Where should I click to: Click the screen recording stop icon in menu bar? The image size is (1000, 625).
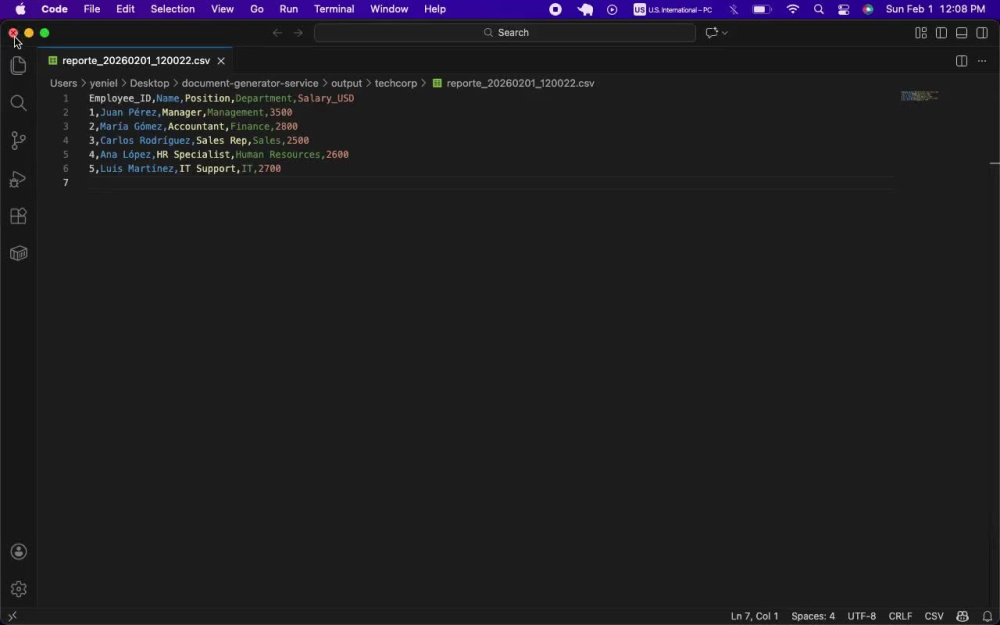(555, 9)
